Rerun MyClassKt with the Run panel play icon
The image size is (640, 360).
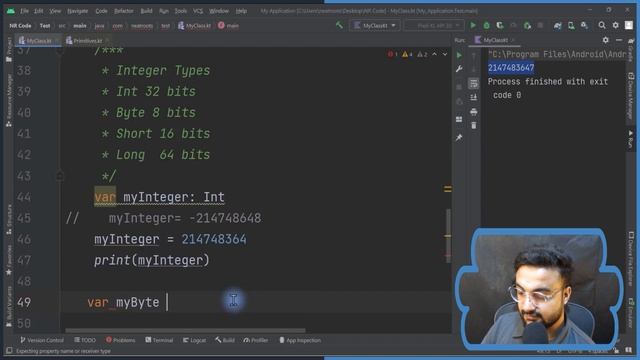(459, 55)
